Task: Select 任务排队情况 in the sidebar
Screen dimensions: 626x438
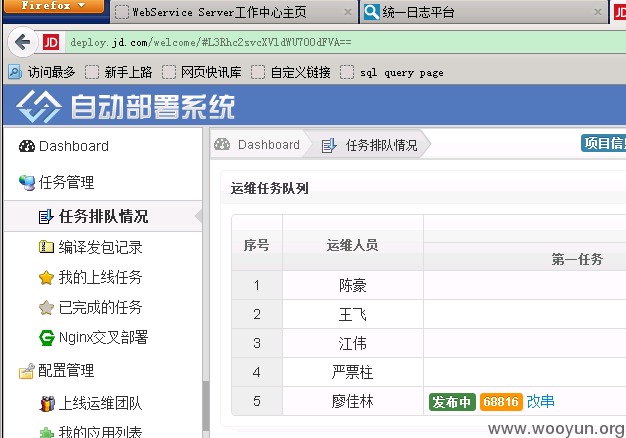Action: 103,216
